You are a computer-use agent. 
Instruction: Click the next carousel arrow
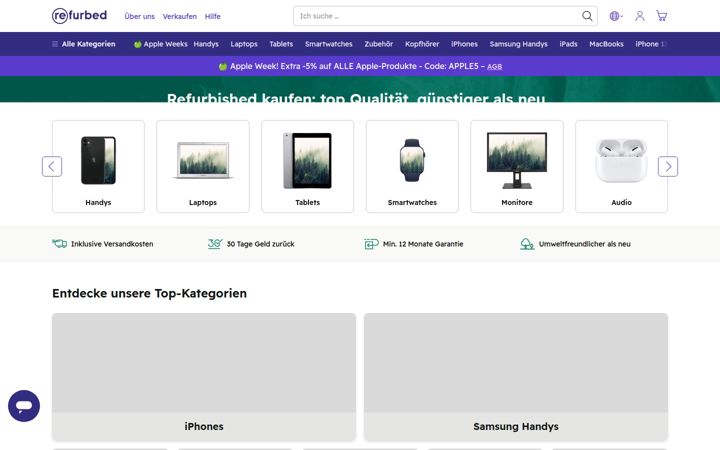point(668,166)
